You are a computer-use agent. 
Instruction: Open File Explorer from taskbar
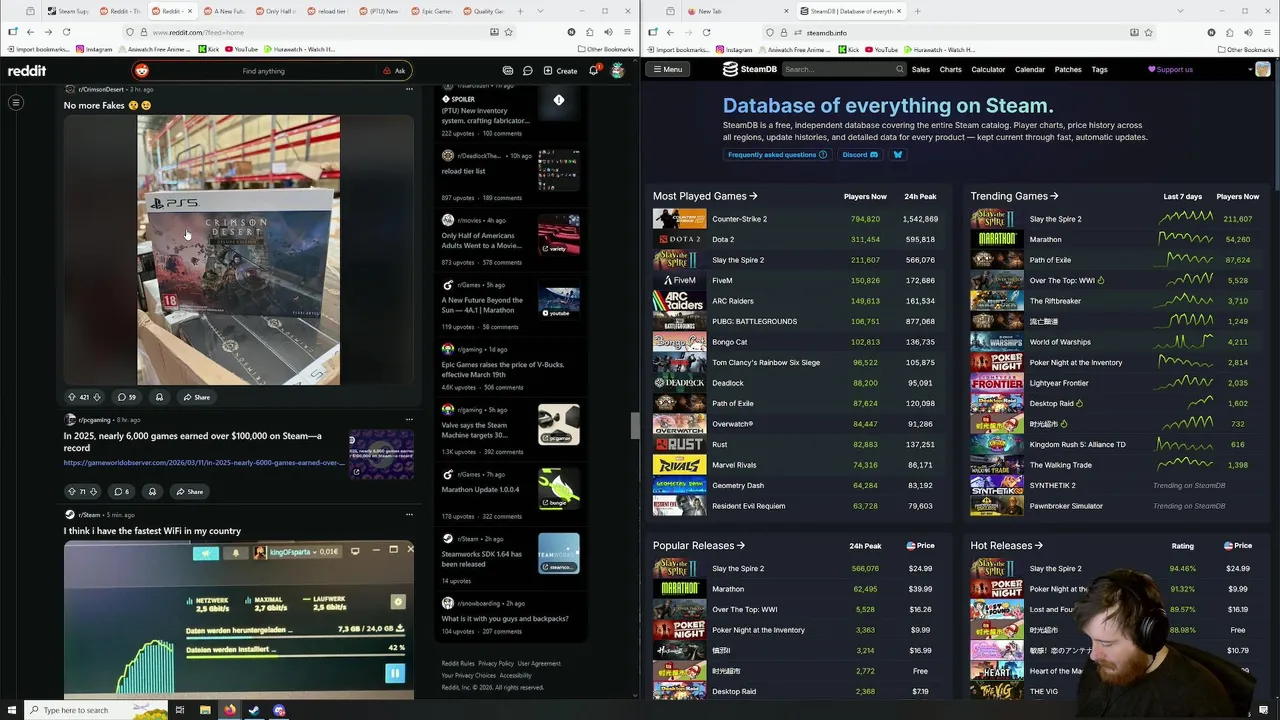click(205, 710)
